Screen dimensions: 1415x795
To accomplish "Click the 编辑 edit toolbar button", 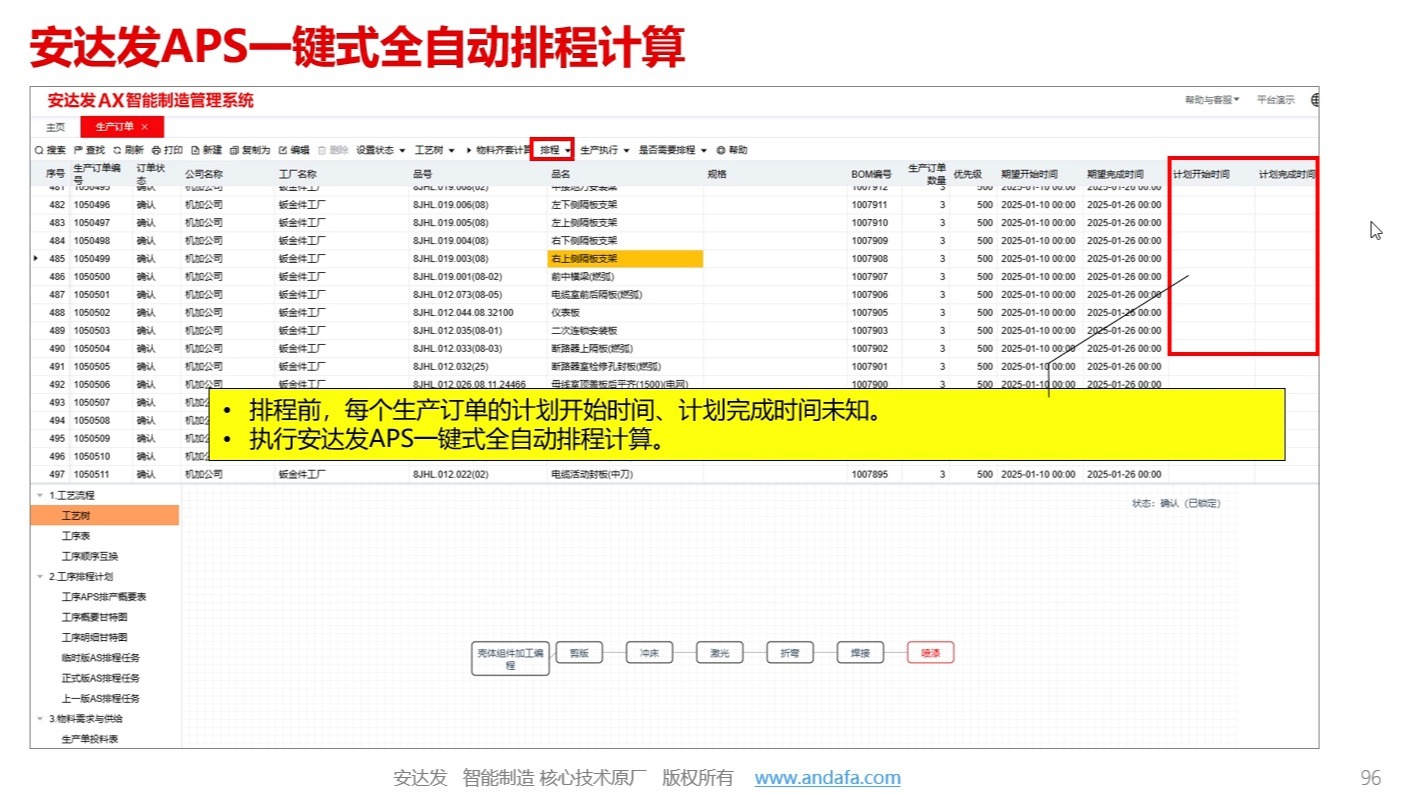I will (x=294, y=150).
